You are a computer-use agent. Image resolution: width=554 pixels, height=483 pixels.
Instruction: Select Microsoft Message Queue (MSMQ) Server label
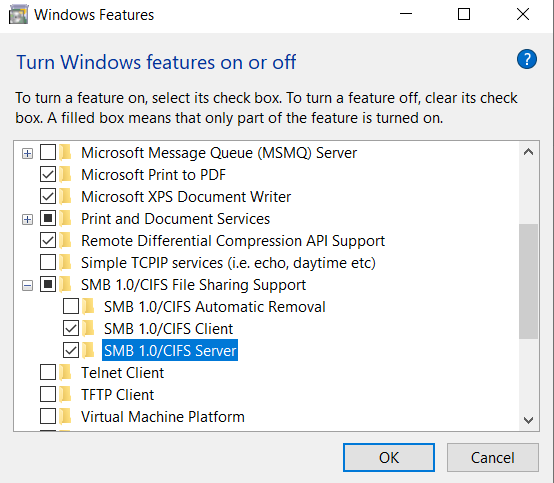219,153
